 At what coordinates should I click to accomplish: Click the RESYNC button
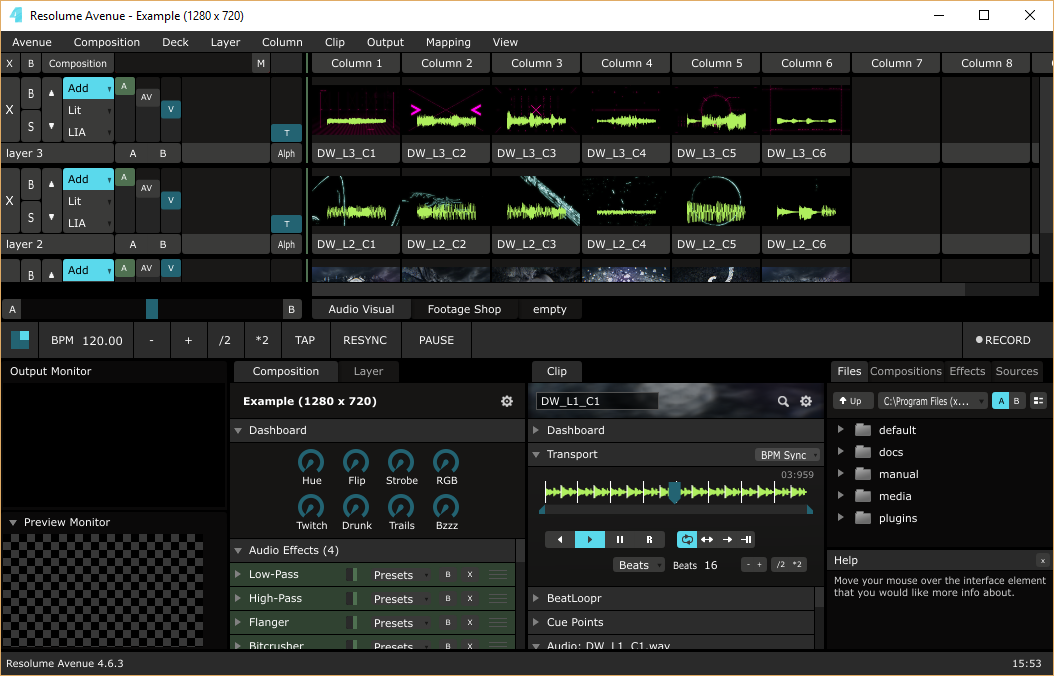365,340
